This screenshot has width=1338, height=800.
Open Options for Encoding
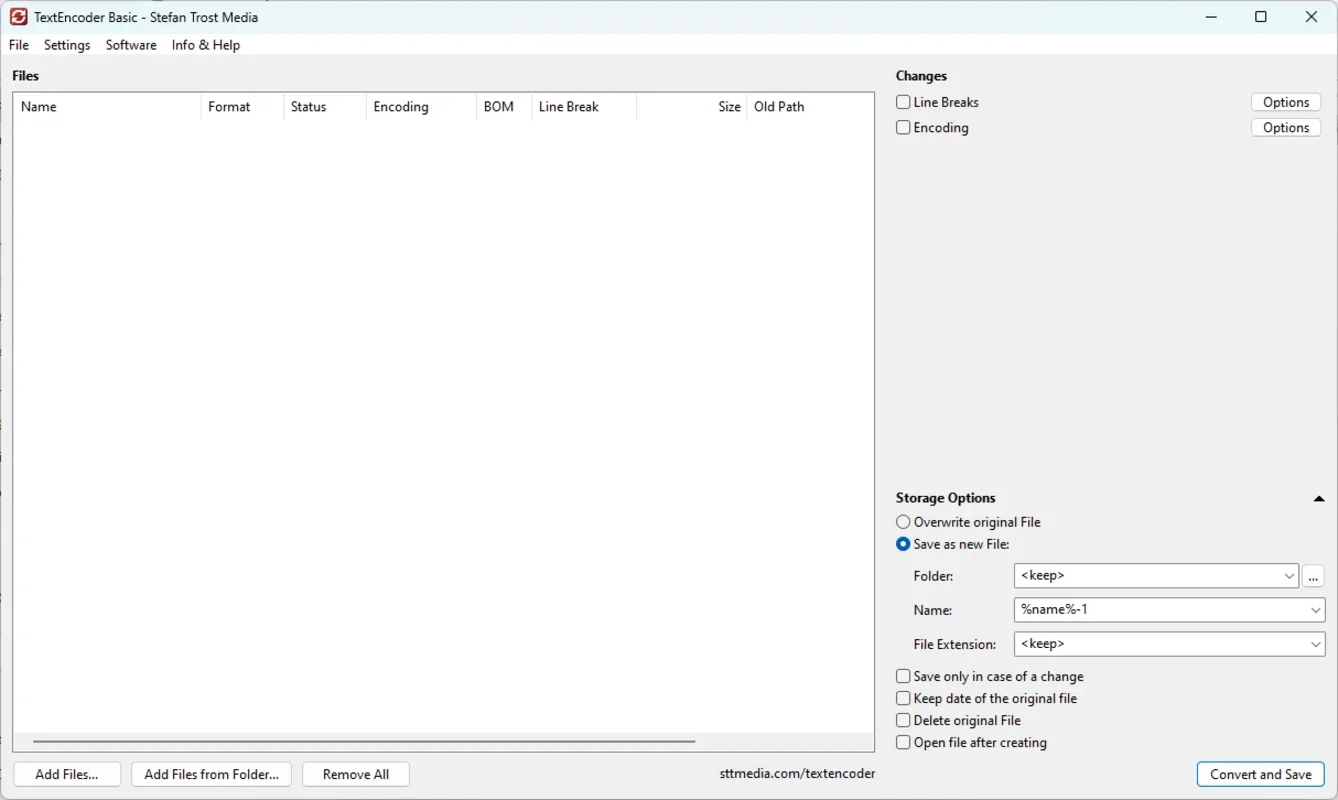click(1286, 128)
